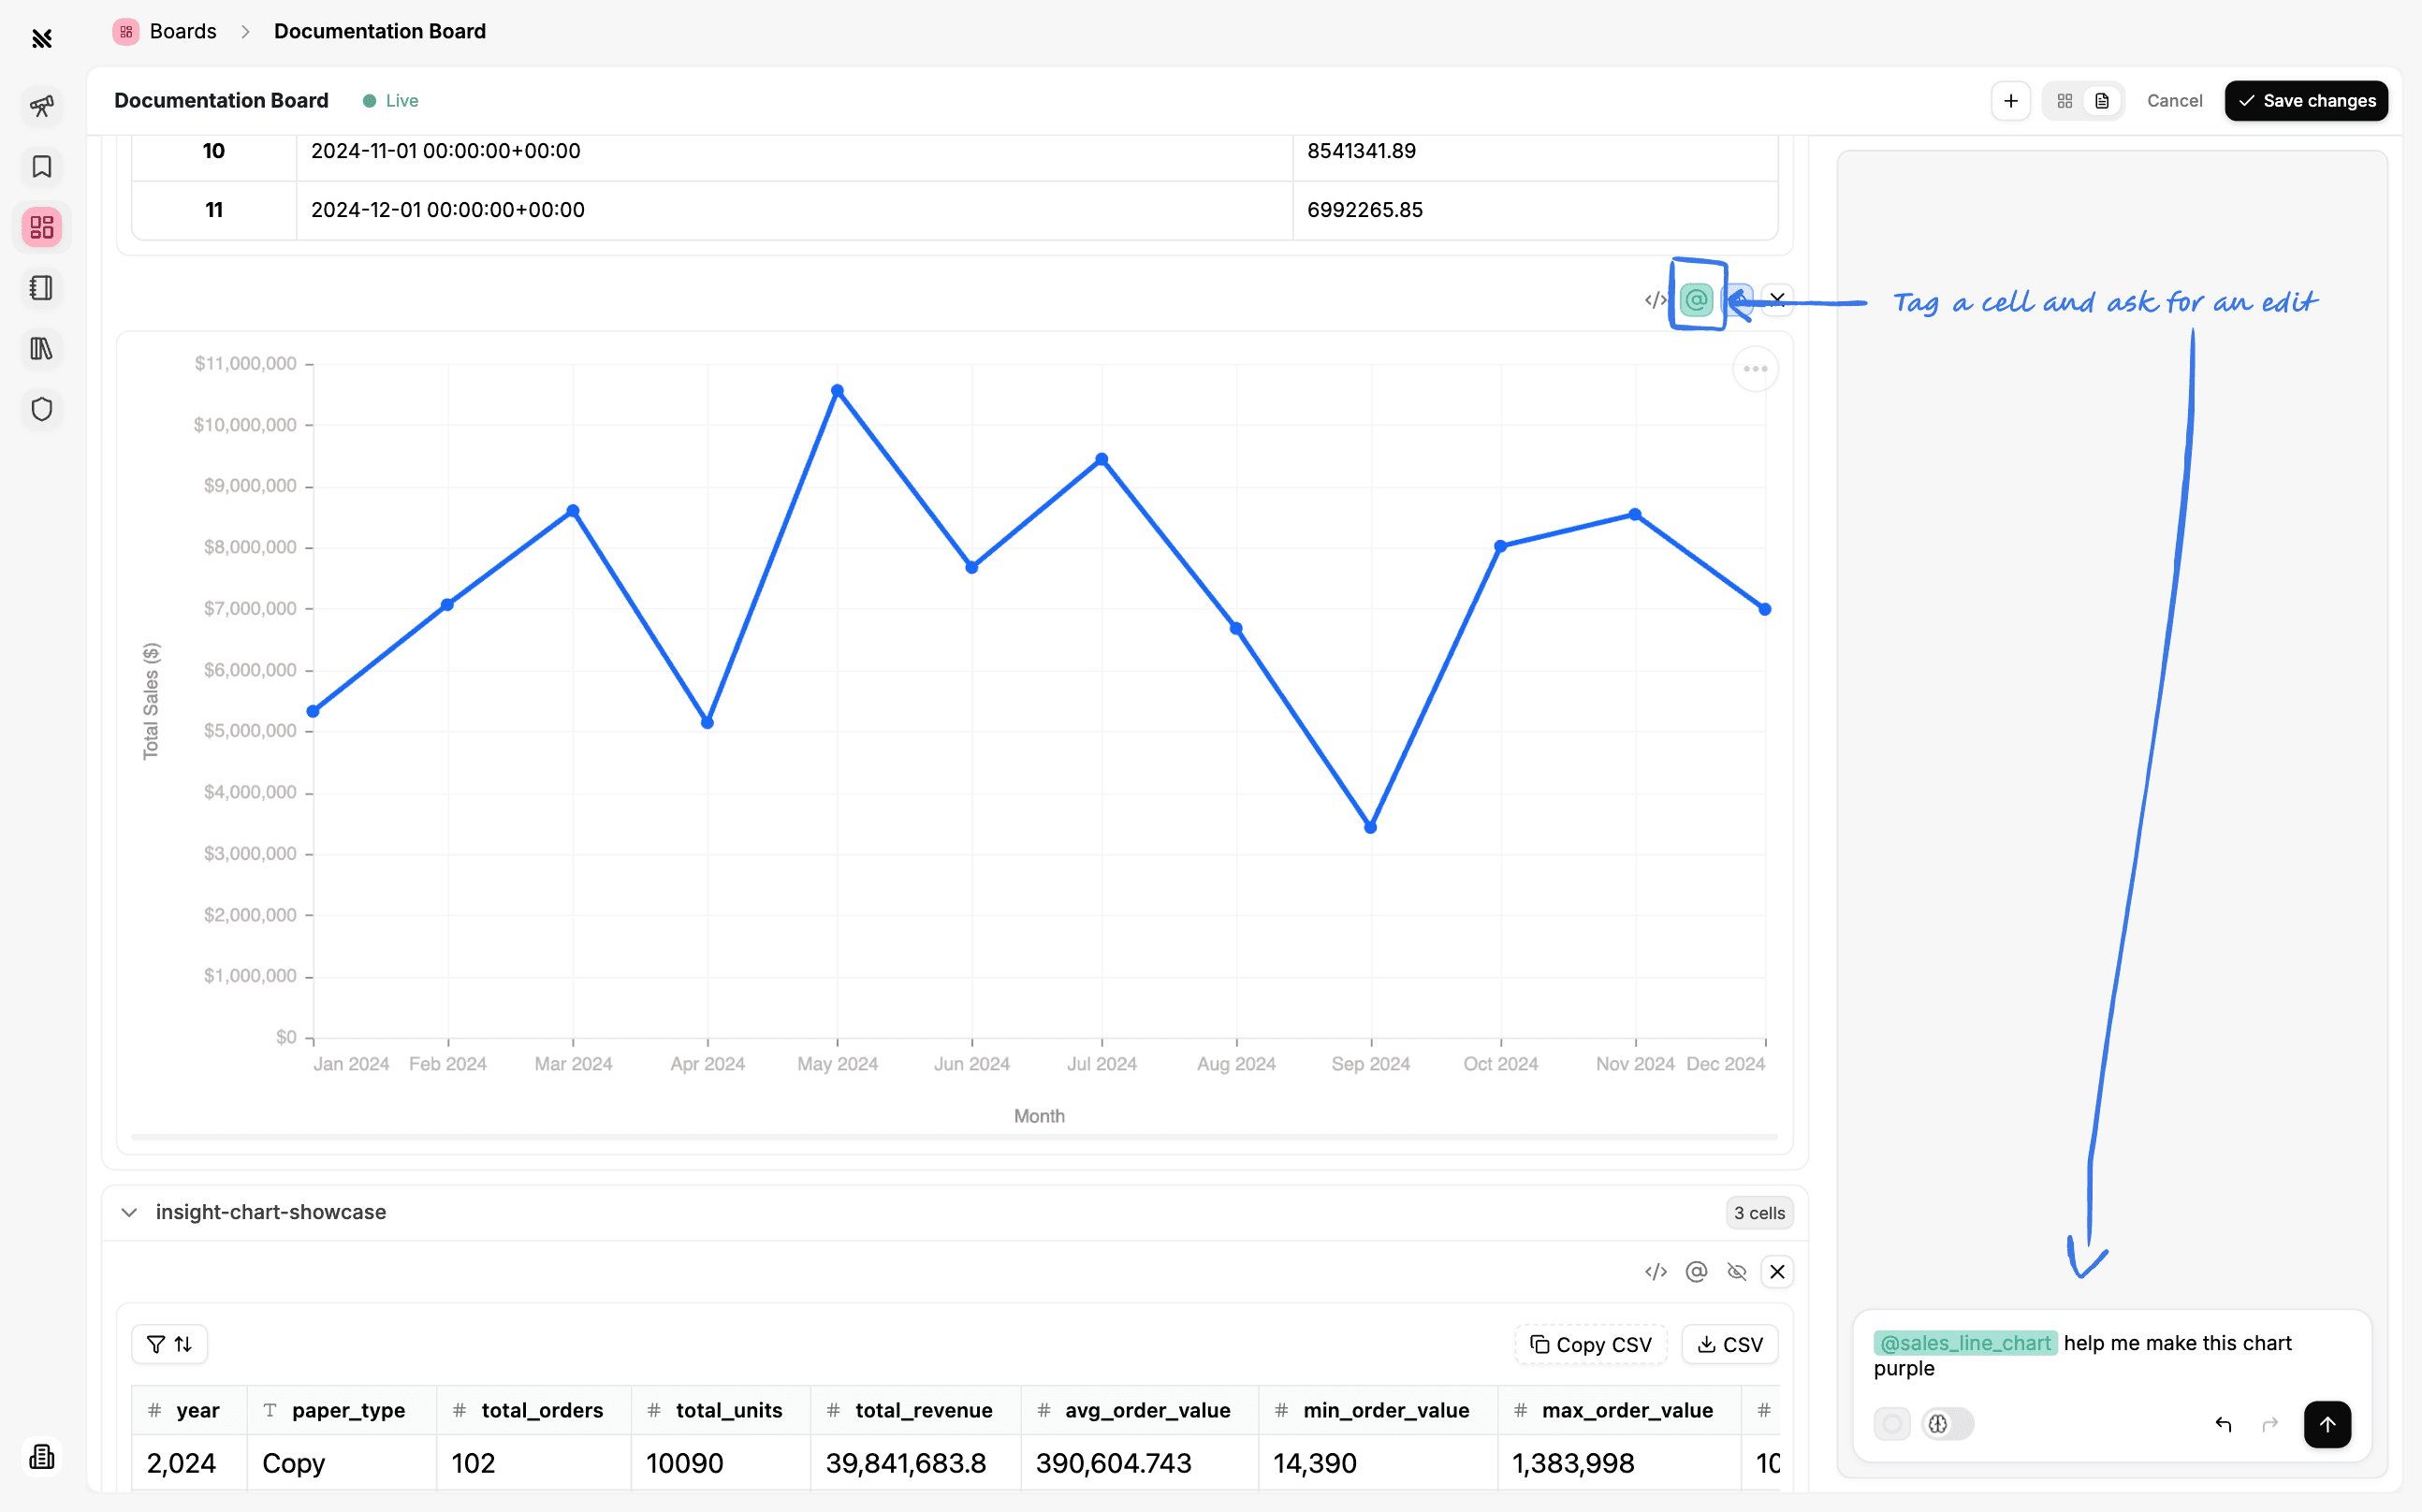Click the @ mention icon above the table cell
Screen dimensions: 2422x1512
click(x=1697, y=1271)
